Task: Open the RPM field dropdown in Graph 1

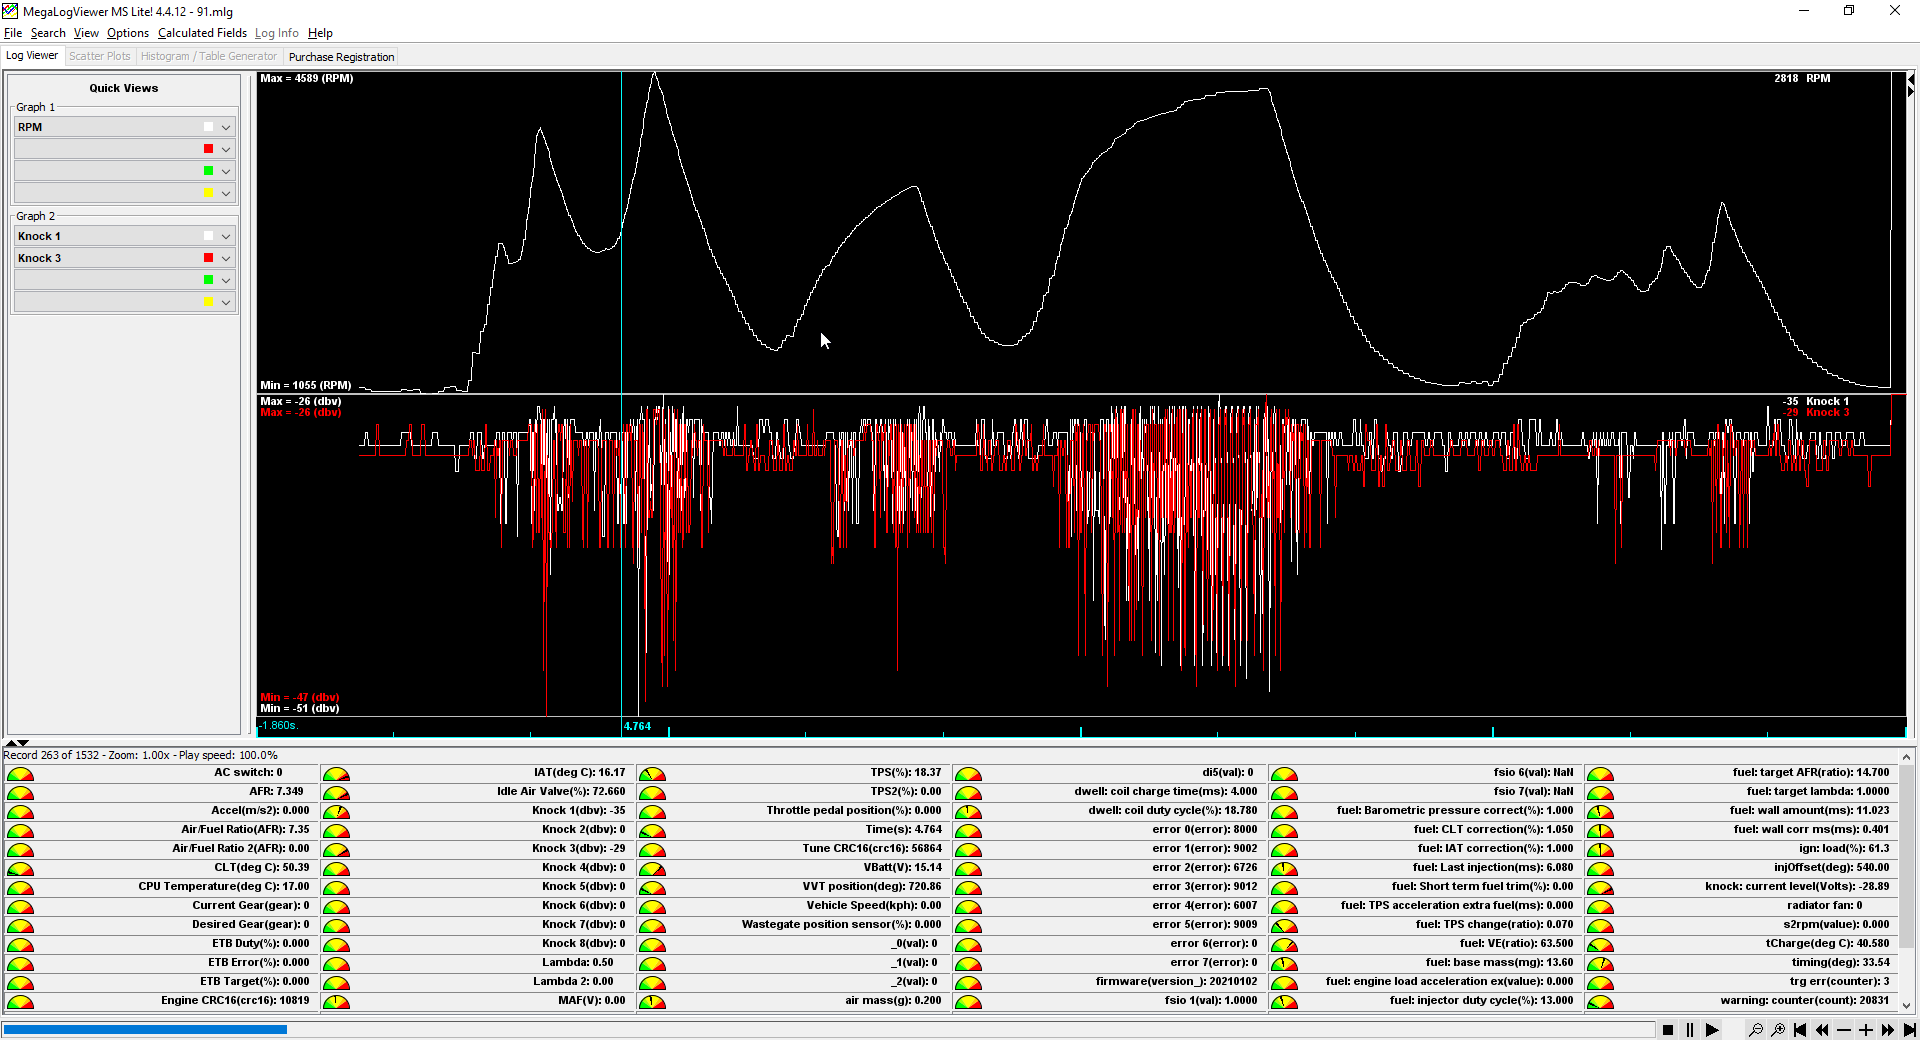Action: 226,127
